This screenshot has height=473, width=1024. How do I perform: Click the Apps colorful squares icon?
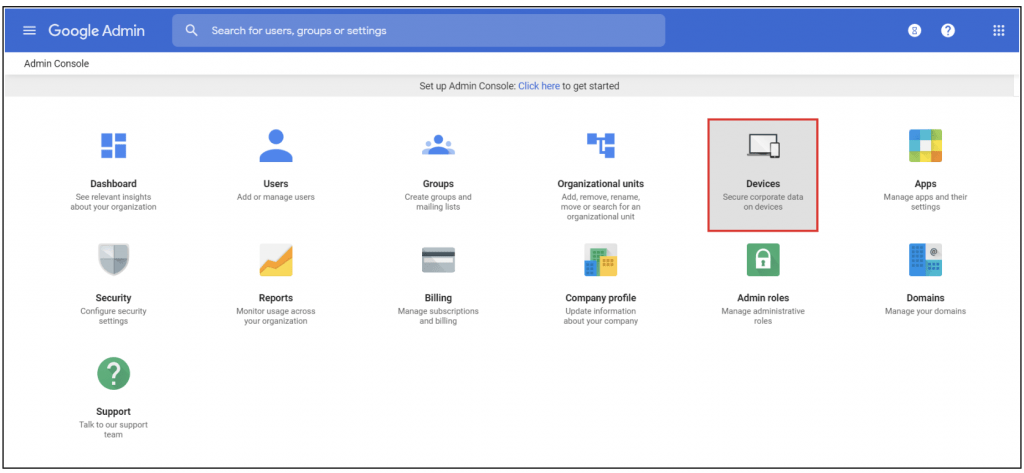[925, 145]
